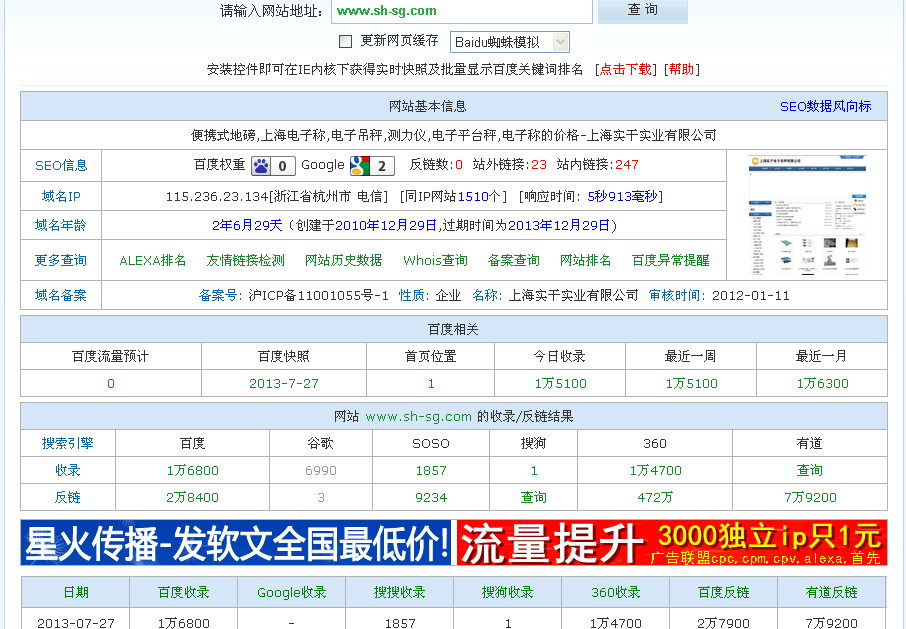Click 最近一周 value 1万5100
This screenshot has width=906, height=629.
point(691,384)
